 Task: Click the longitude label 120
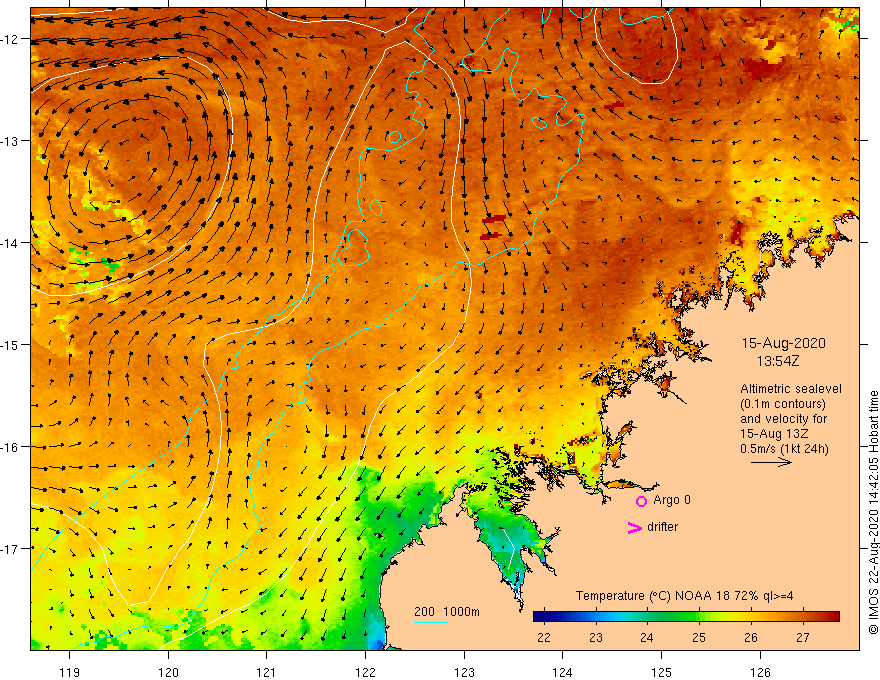[168, 672]
